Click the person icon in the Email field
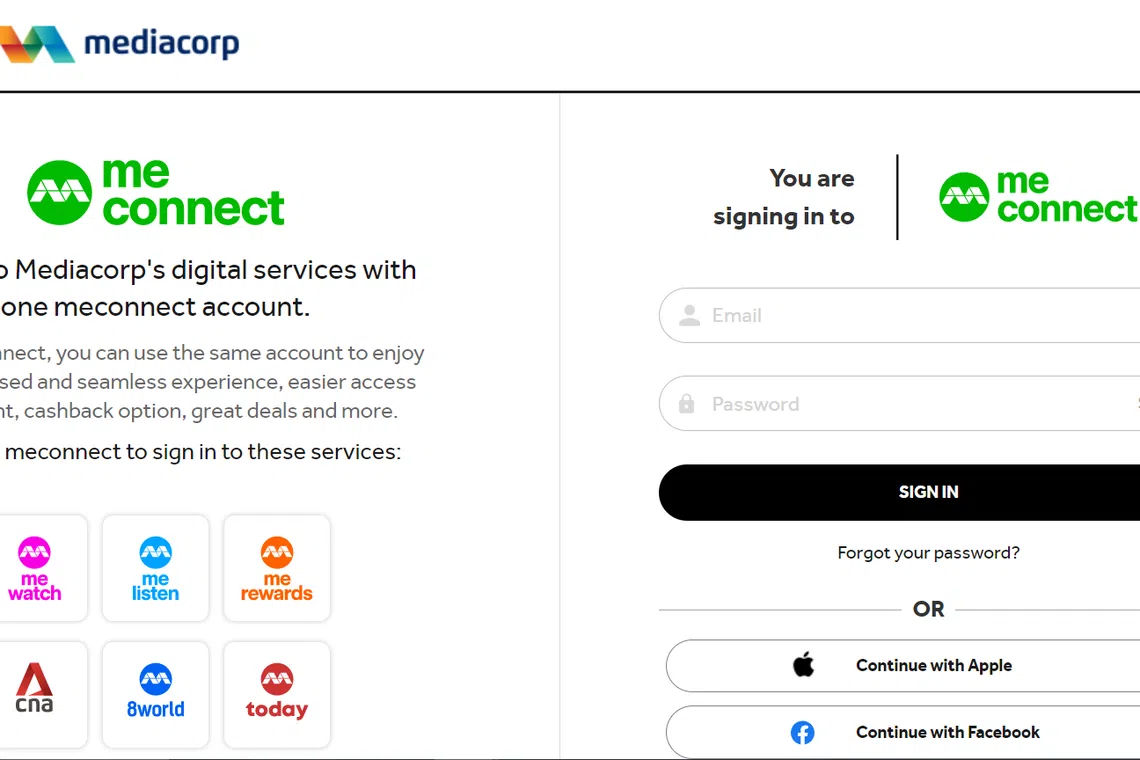 point(689,316)
